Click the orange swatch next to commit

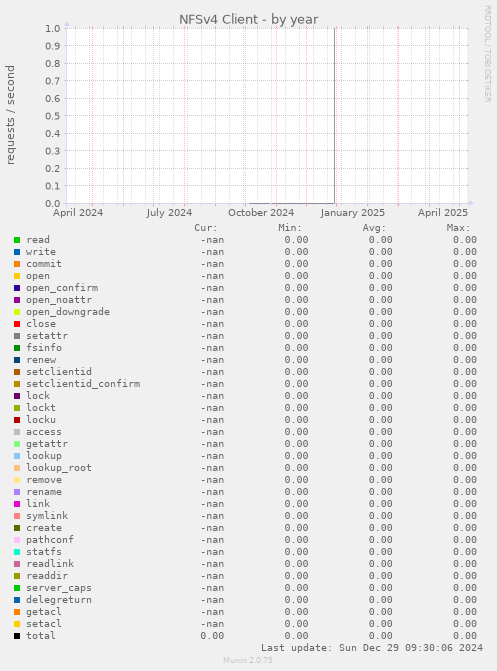17,264
